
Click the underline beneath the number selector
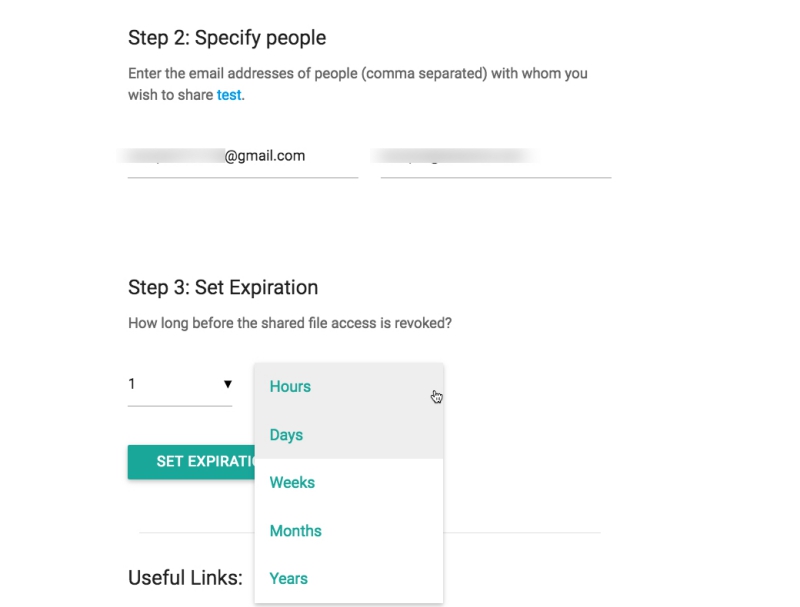(180, 406)
